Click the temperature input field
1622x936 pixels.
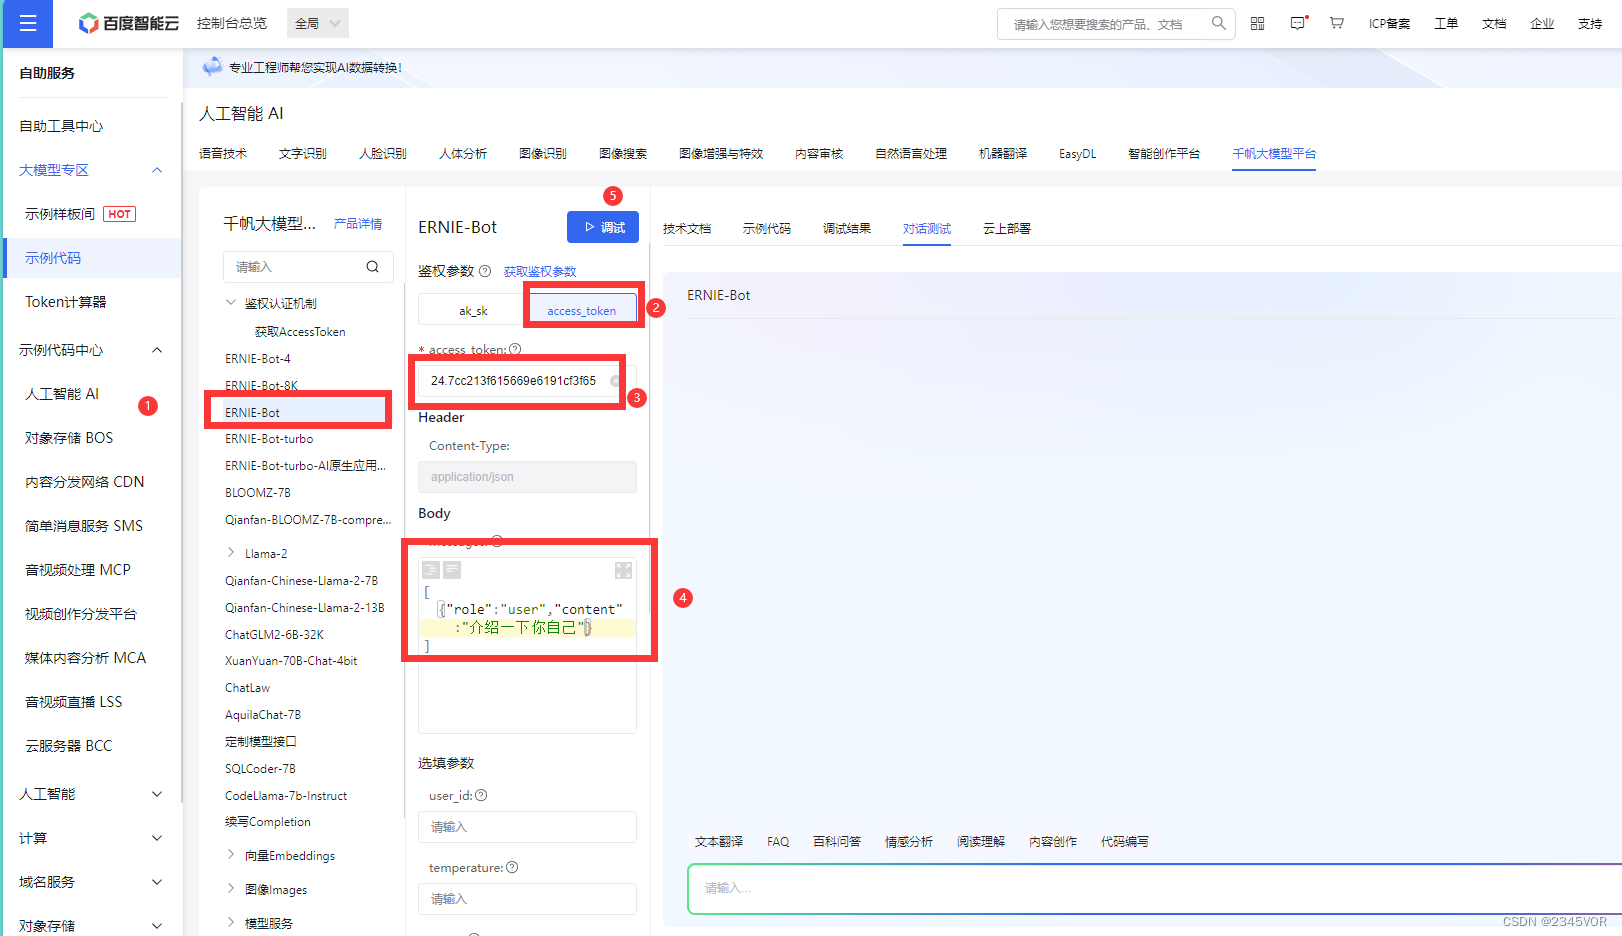(527, 899)
